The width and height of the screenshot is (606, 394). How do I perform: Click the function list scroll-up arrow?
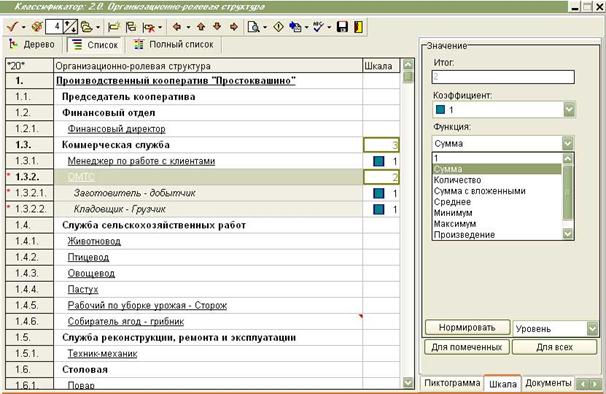pos(568,158)
